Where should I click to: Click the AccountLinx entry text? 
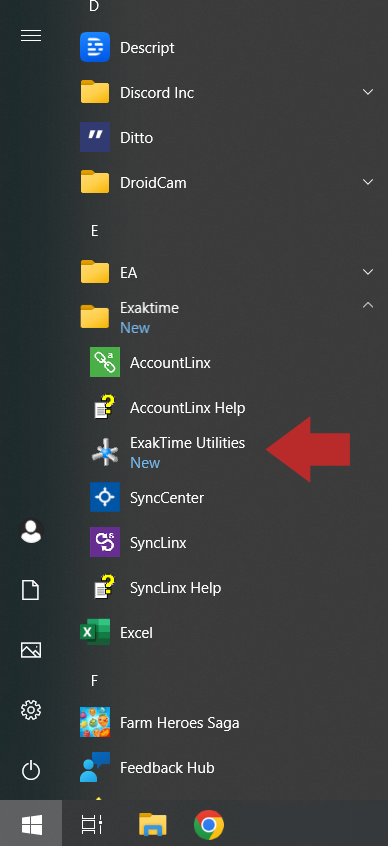tap(171, 363)
